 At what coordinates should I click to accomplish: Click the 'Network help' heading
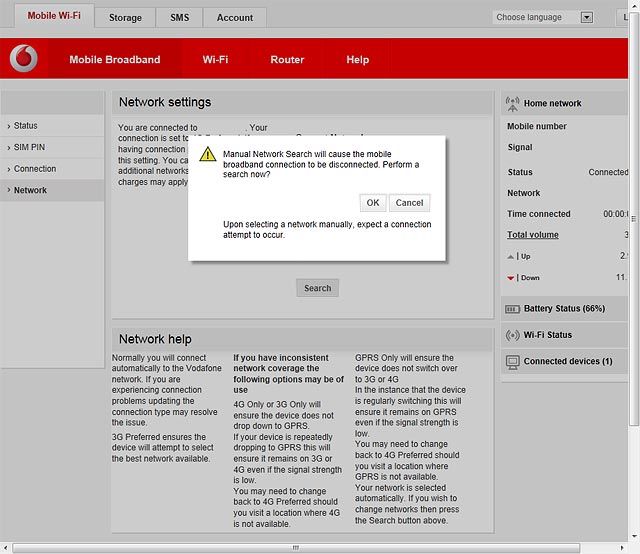[155, 339]
